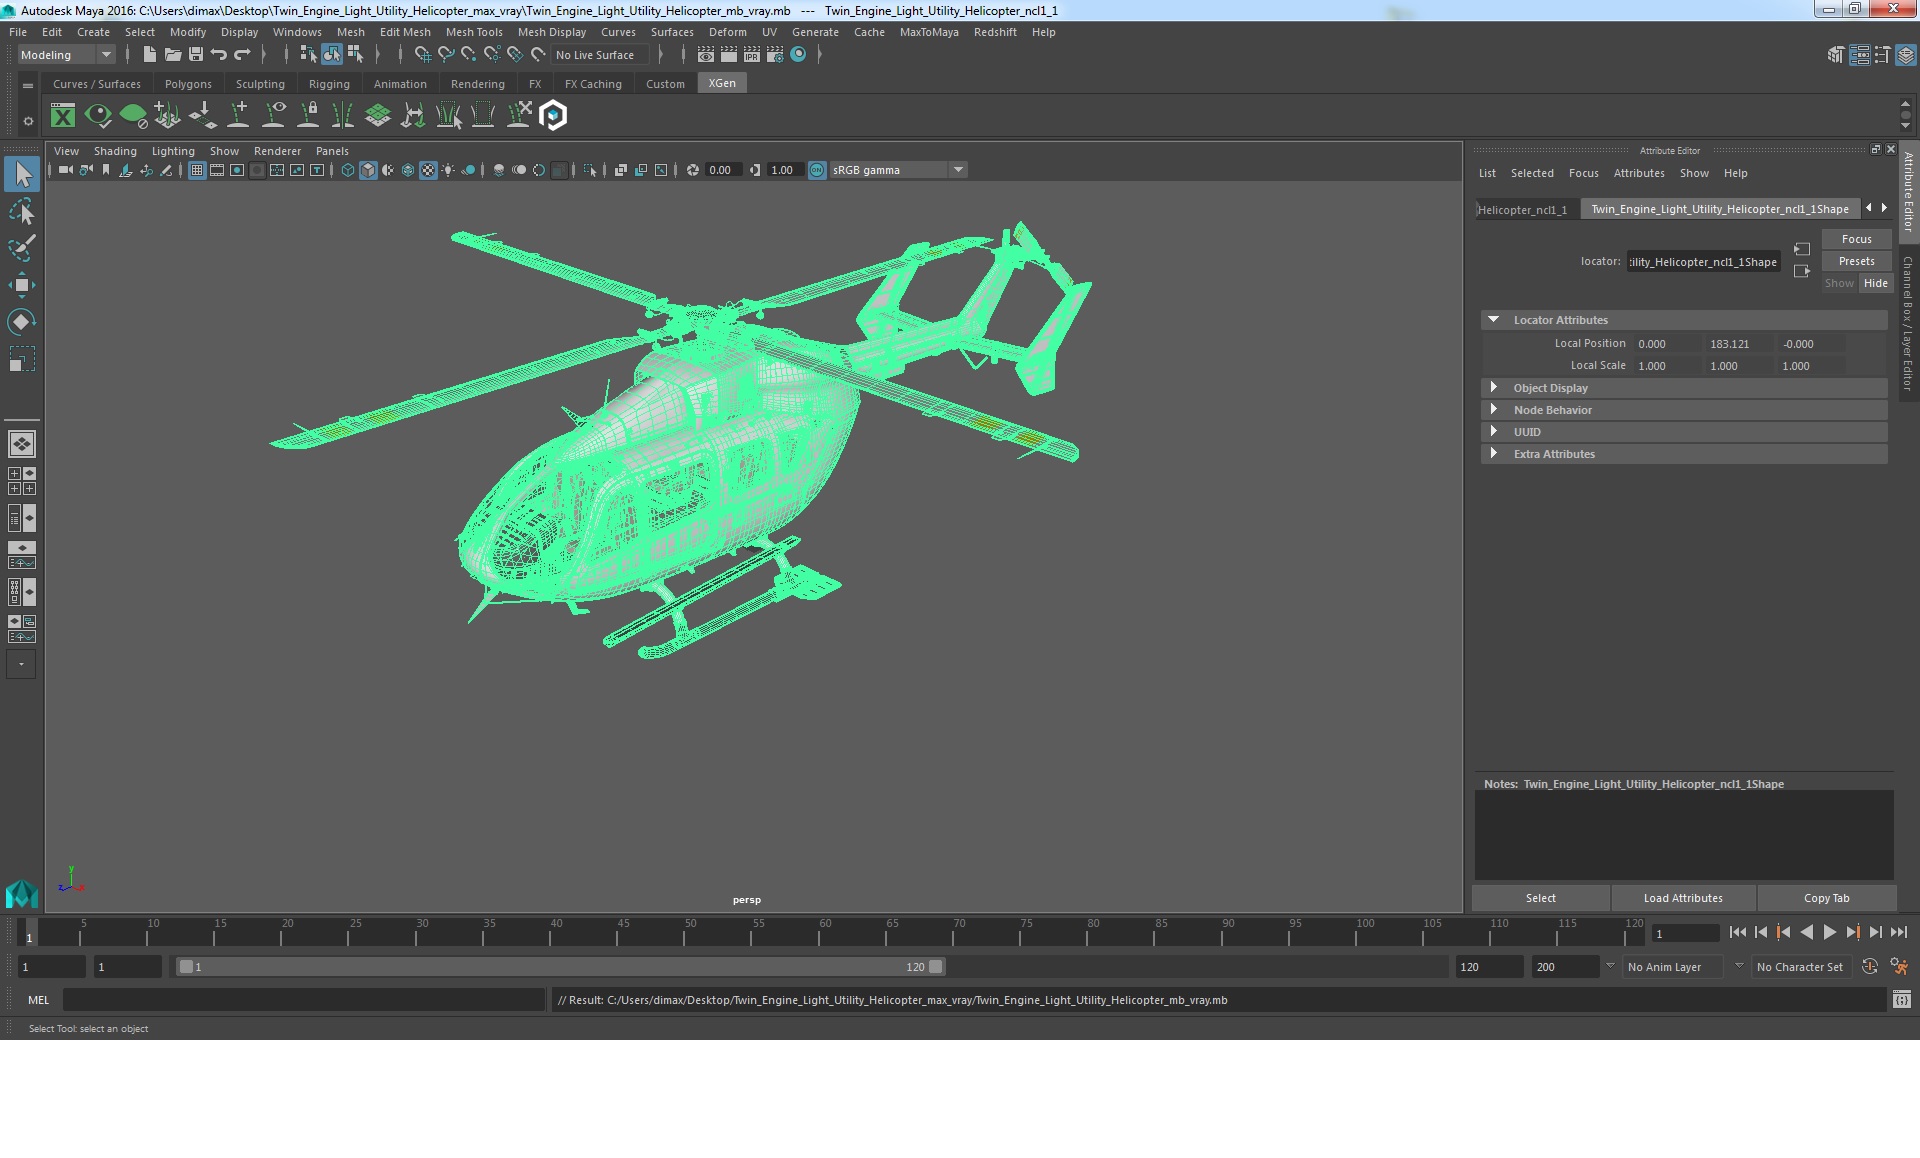Viewport: 1920px width, 1158px height.
Task: Choose the Move tool in toolbox
Action: [x=22, y=285]
